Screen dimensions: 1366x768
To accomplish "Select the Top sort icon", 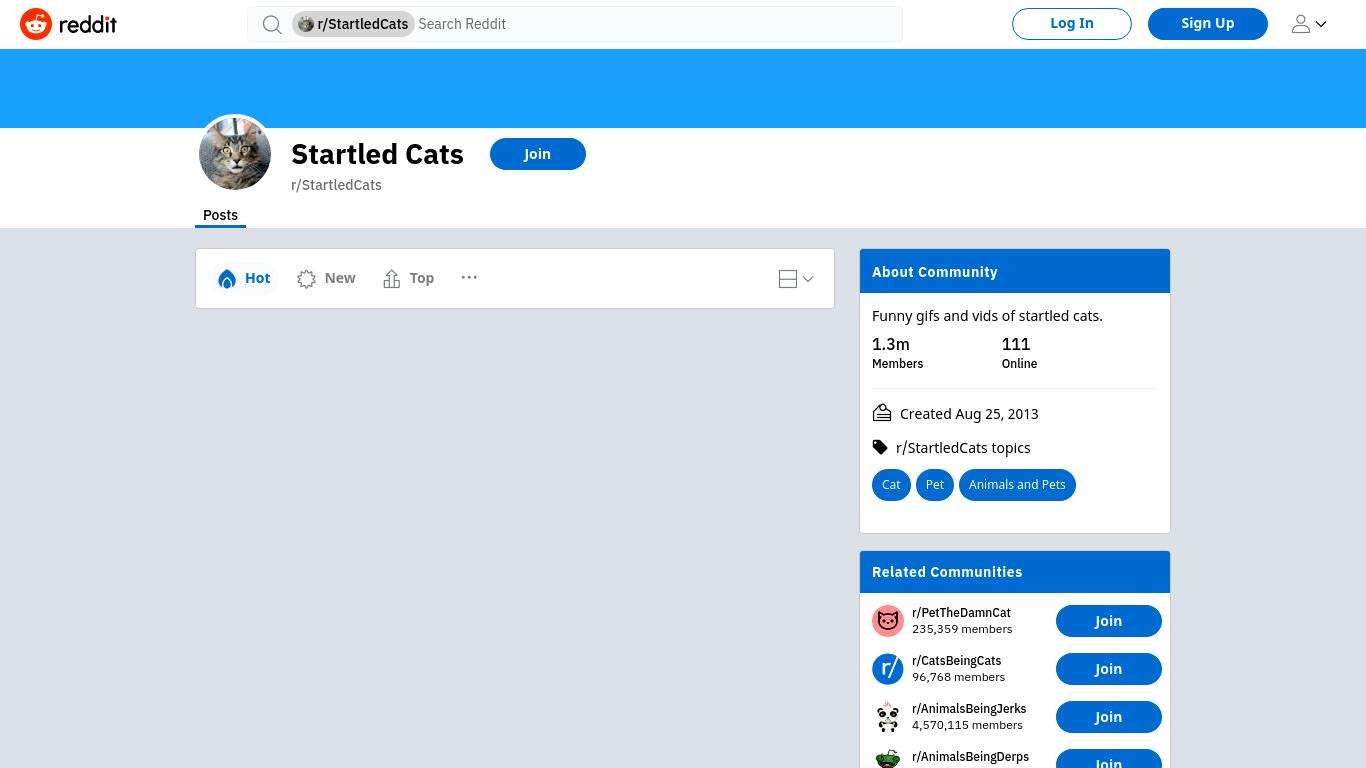I will coord(392,279).
